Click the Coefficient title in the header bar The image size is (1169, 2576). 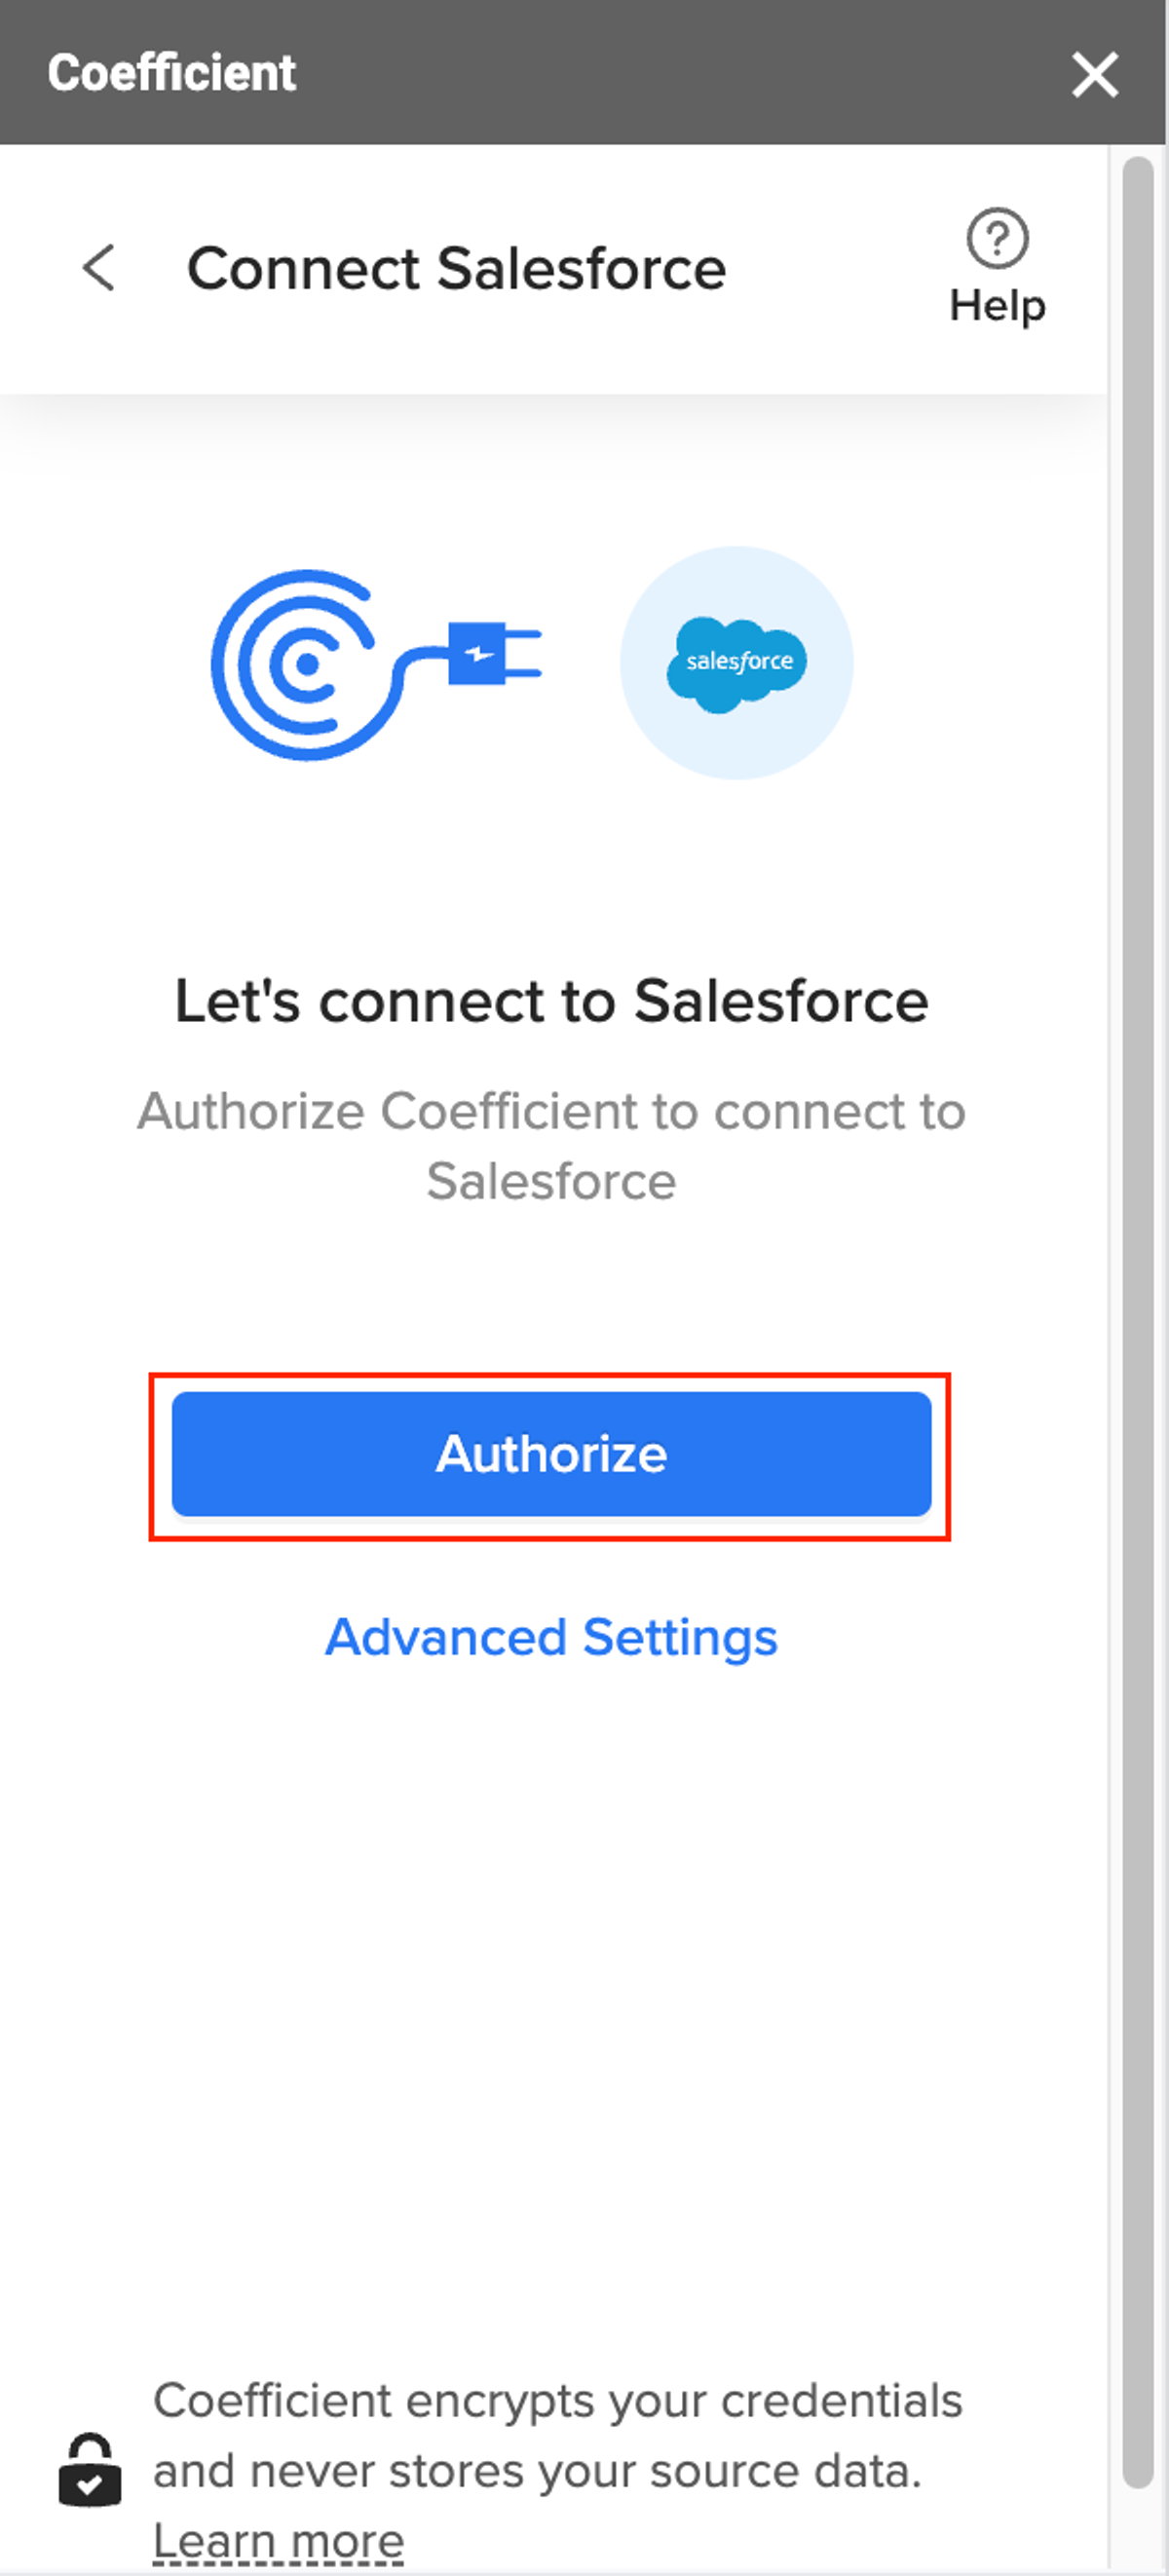172,73
